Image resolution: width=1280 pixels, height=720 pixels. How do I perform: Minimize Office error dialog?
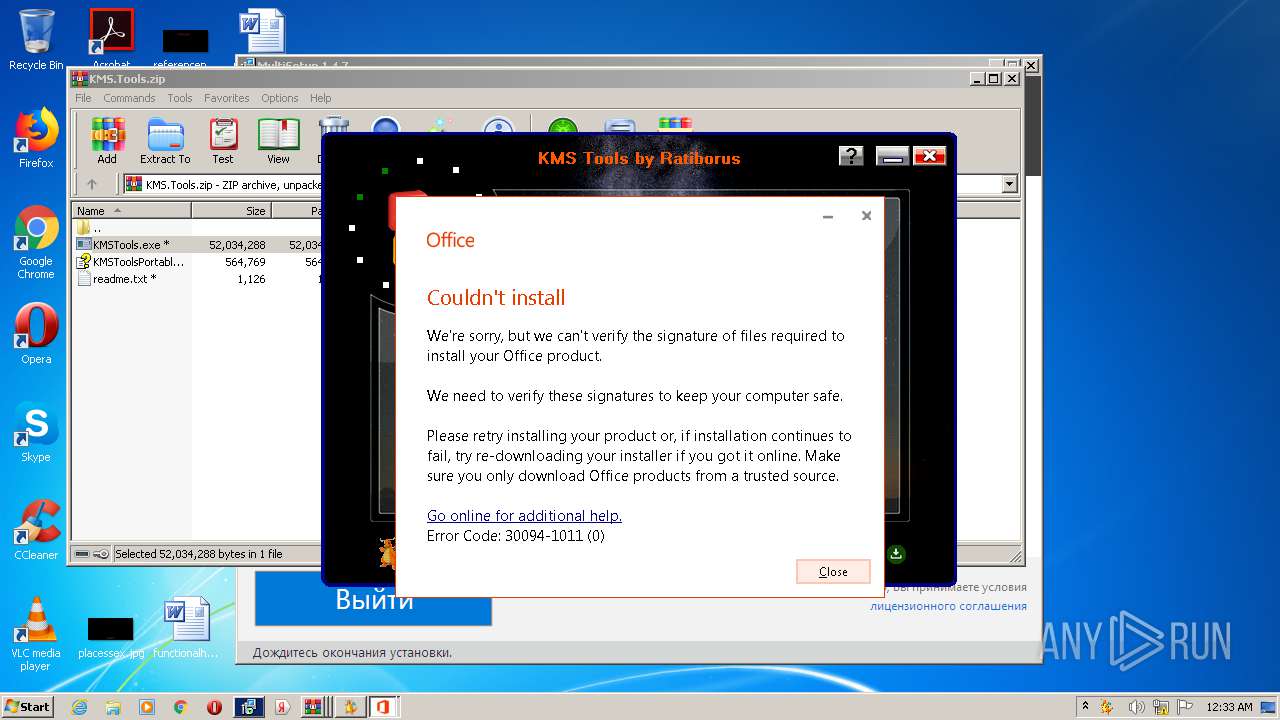tap(828, 216)
